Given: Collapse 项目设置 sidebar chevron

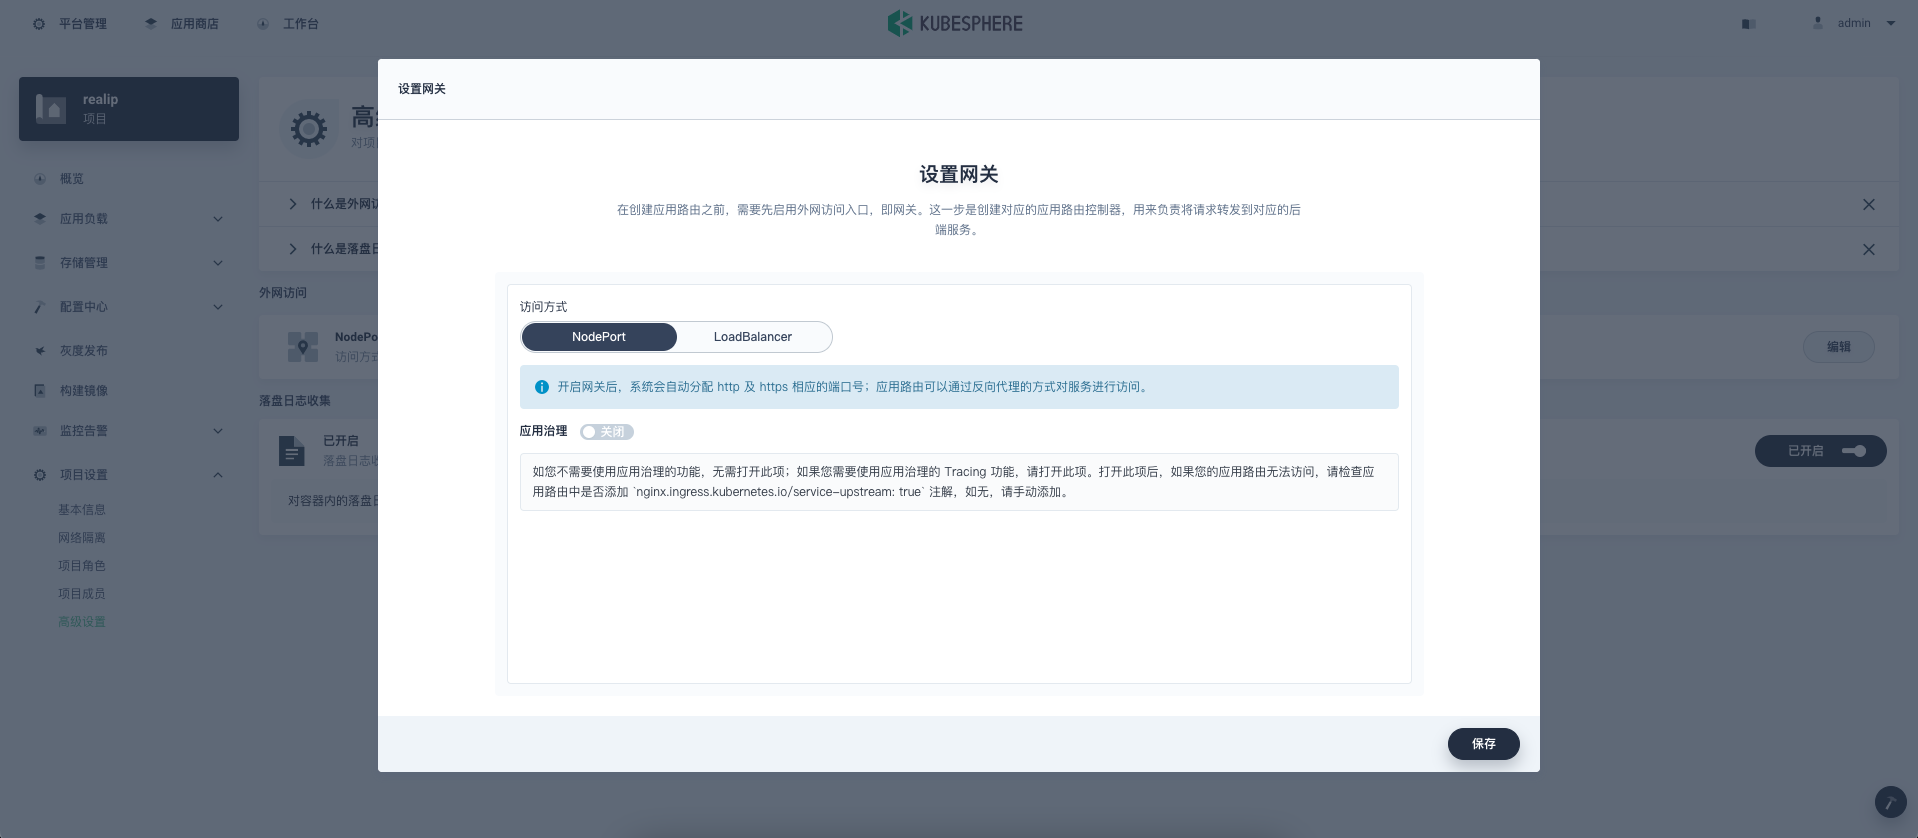Looking at the screenshot, I should click(x=218, y=475).
